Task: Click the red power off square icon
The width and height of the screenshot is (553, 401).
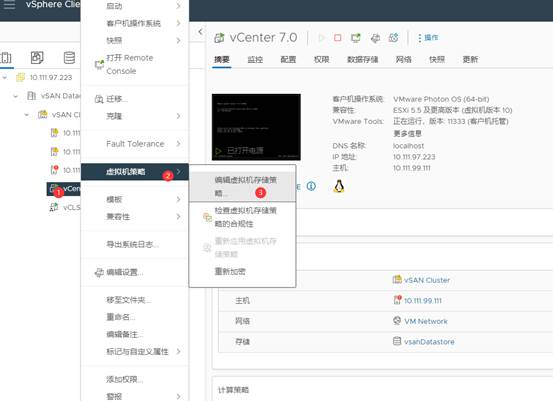Action: click(338, 37)
